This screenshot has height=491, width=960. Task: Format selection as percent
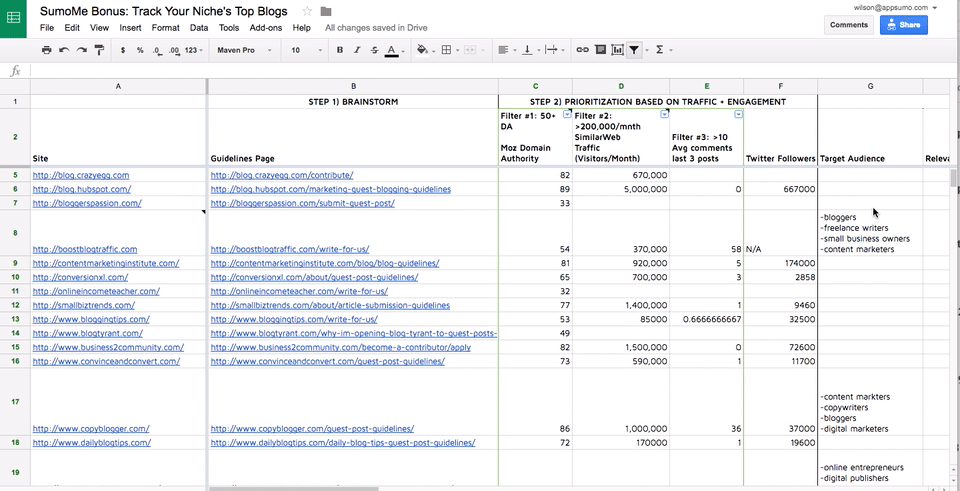point(140,50)
